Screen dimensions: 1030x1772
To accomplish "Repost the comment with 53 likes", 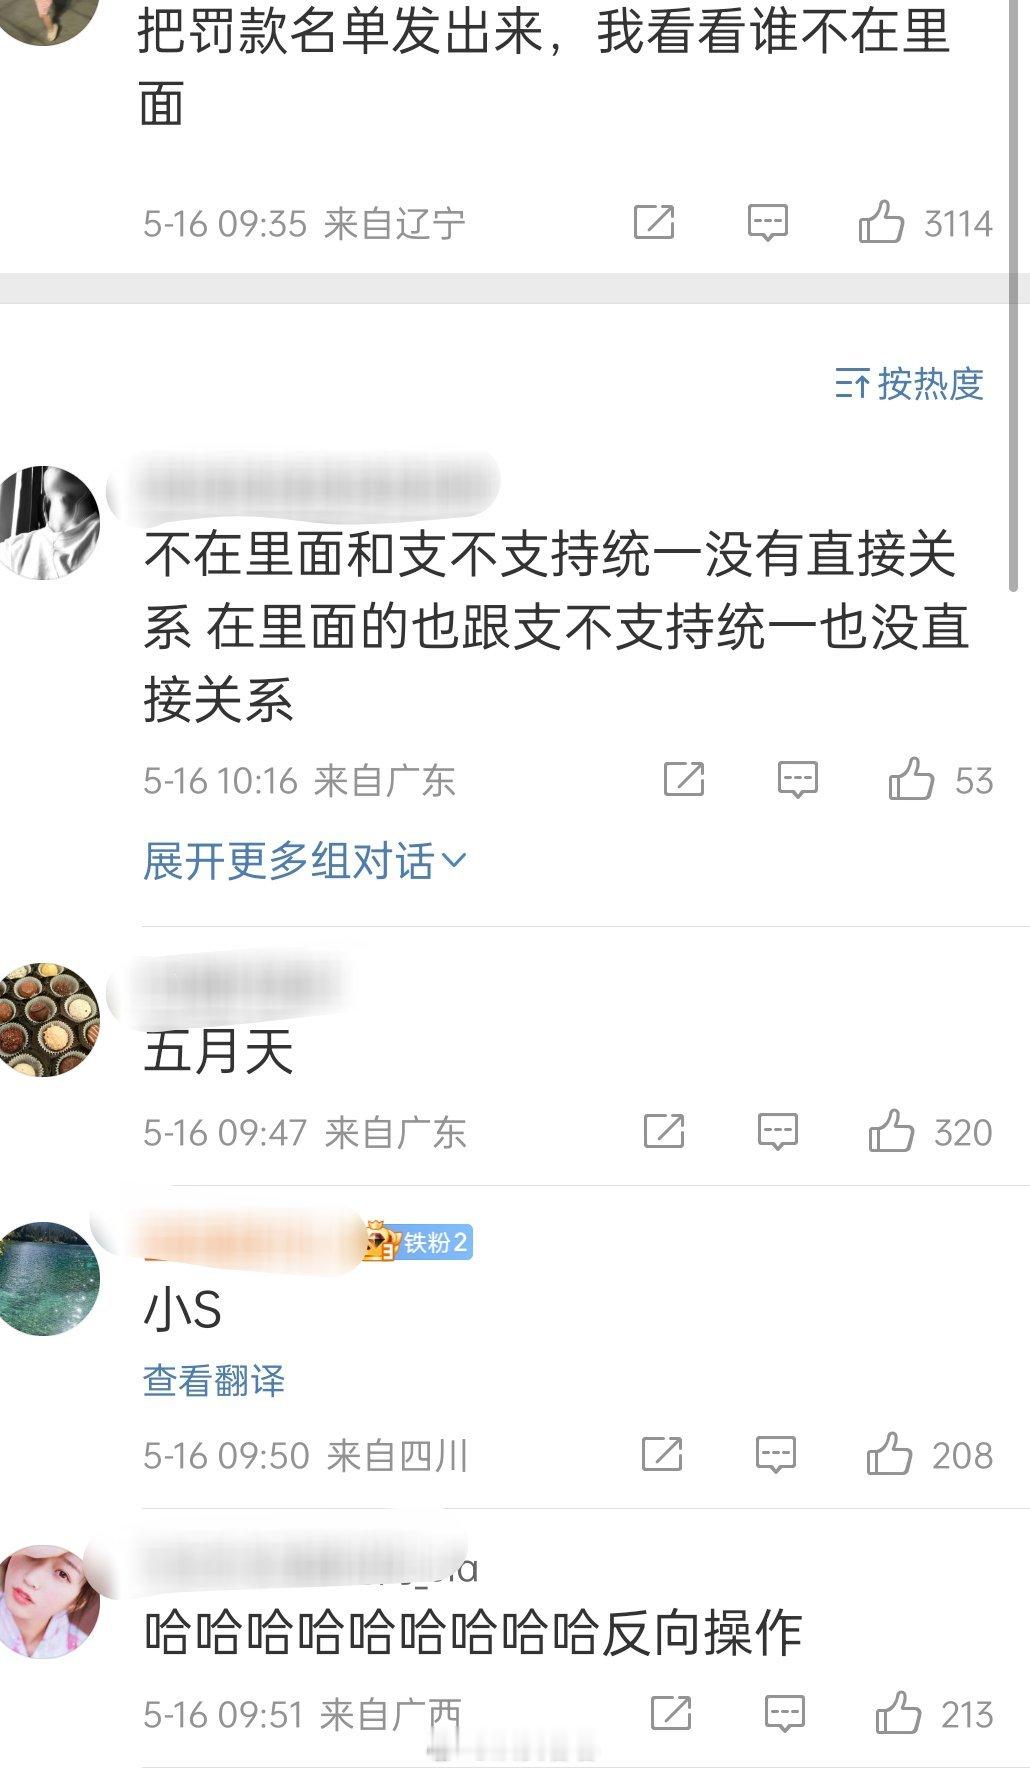I will coord(684,779).
